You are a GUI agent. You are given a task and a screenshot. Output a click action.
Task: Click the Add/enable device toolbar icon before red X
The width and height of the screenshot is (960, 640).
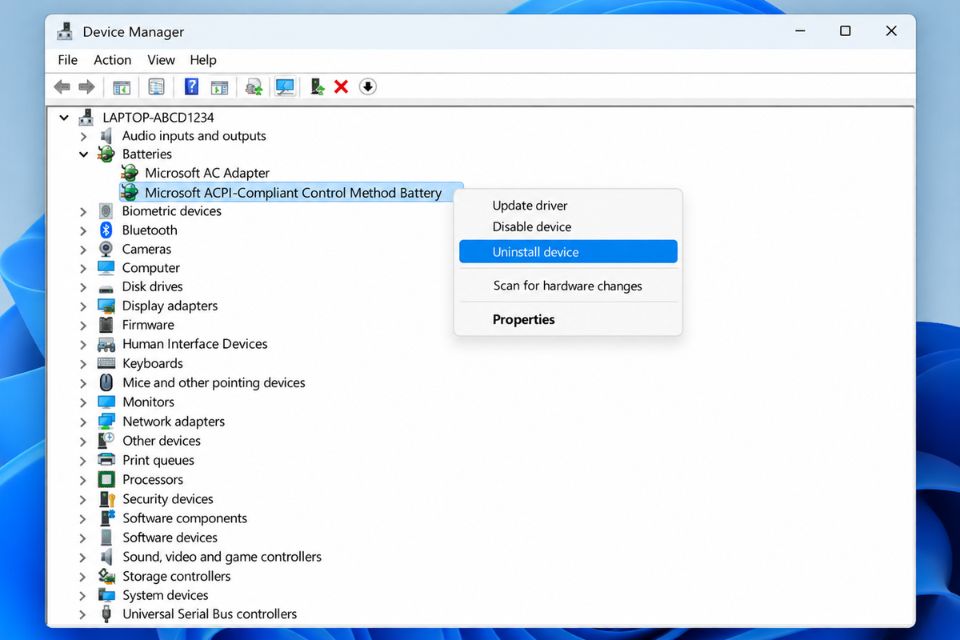coord(317,87)
